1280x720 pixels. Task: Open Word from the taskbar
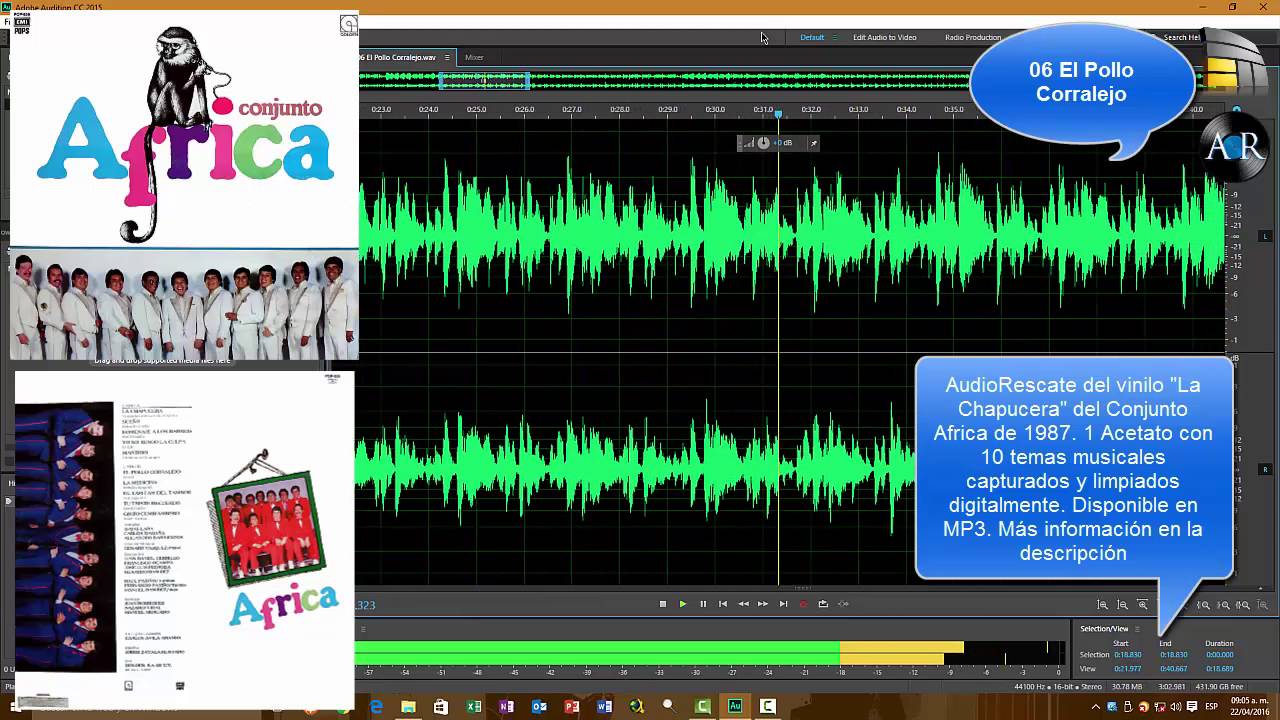[x=604, y=706]
